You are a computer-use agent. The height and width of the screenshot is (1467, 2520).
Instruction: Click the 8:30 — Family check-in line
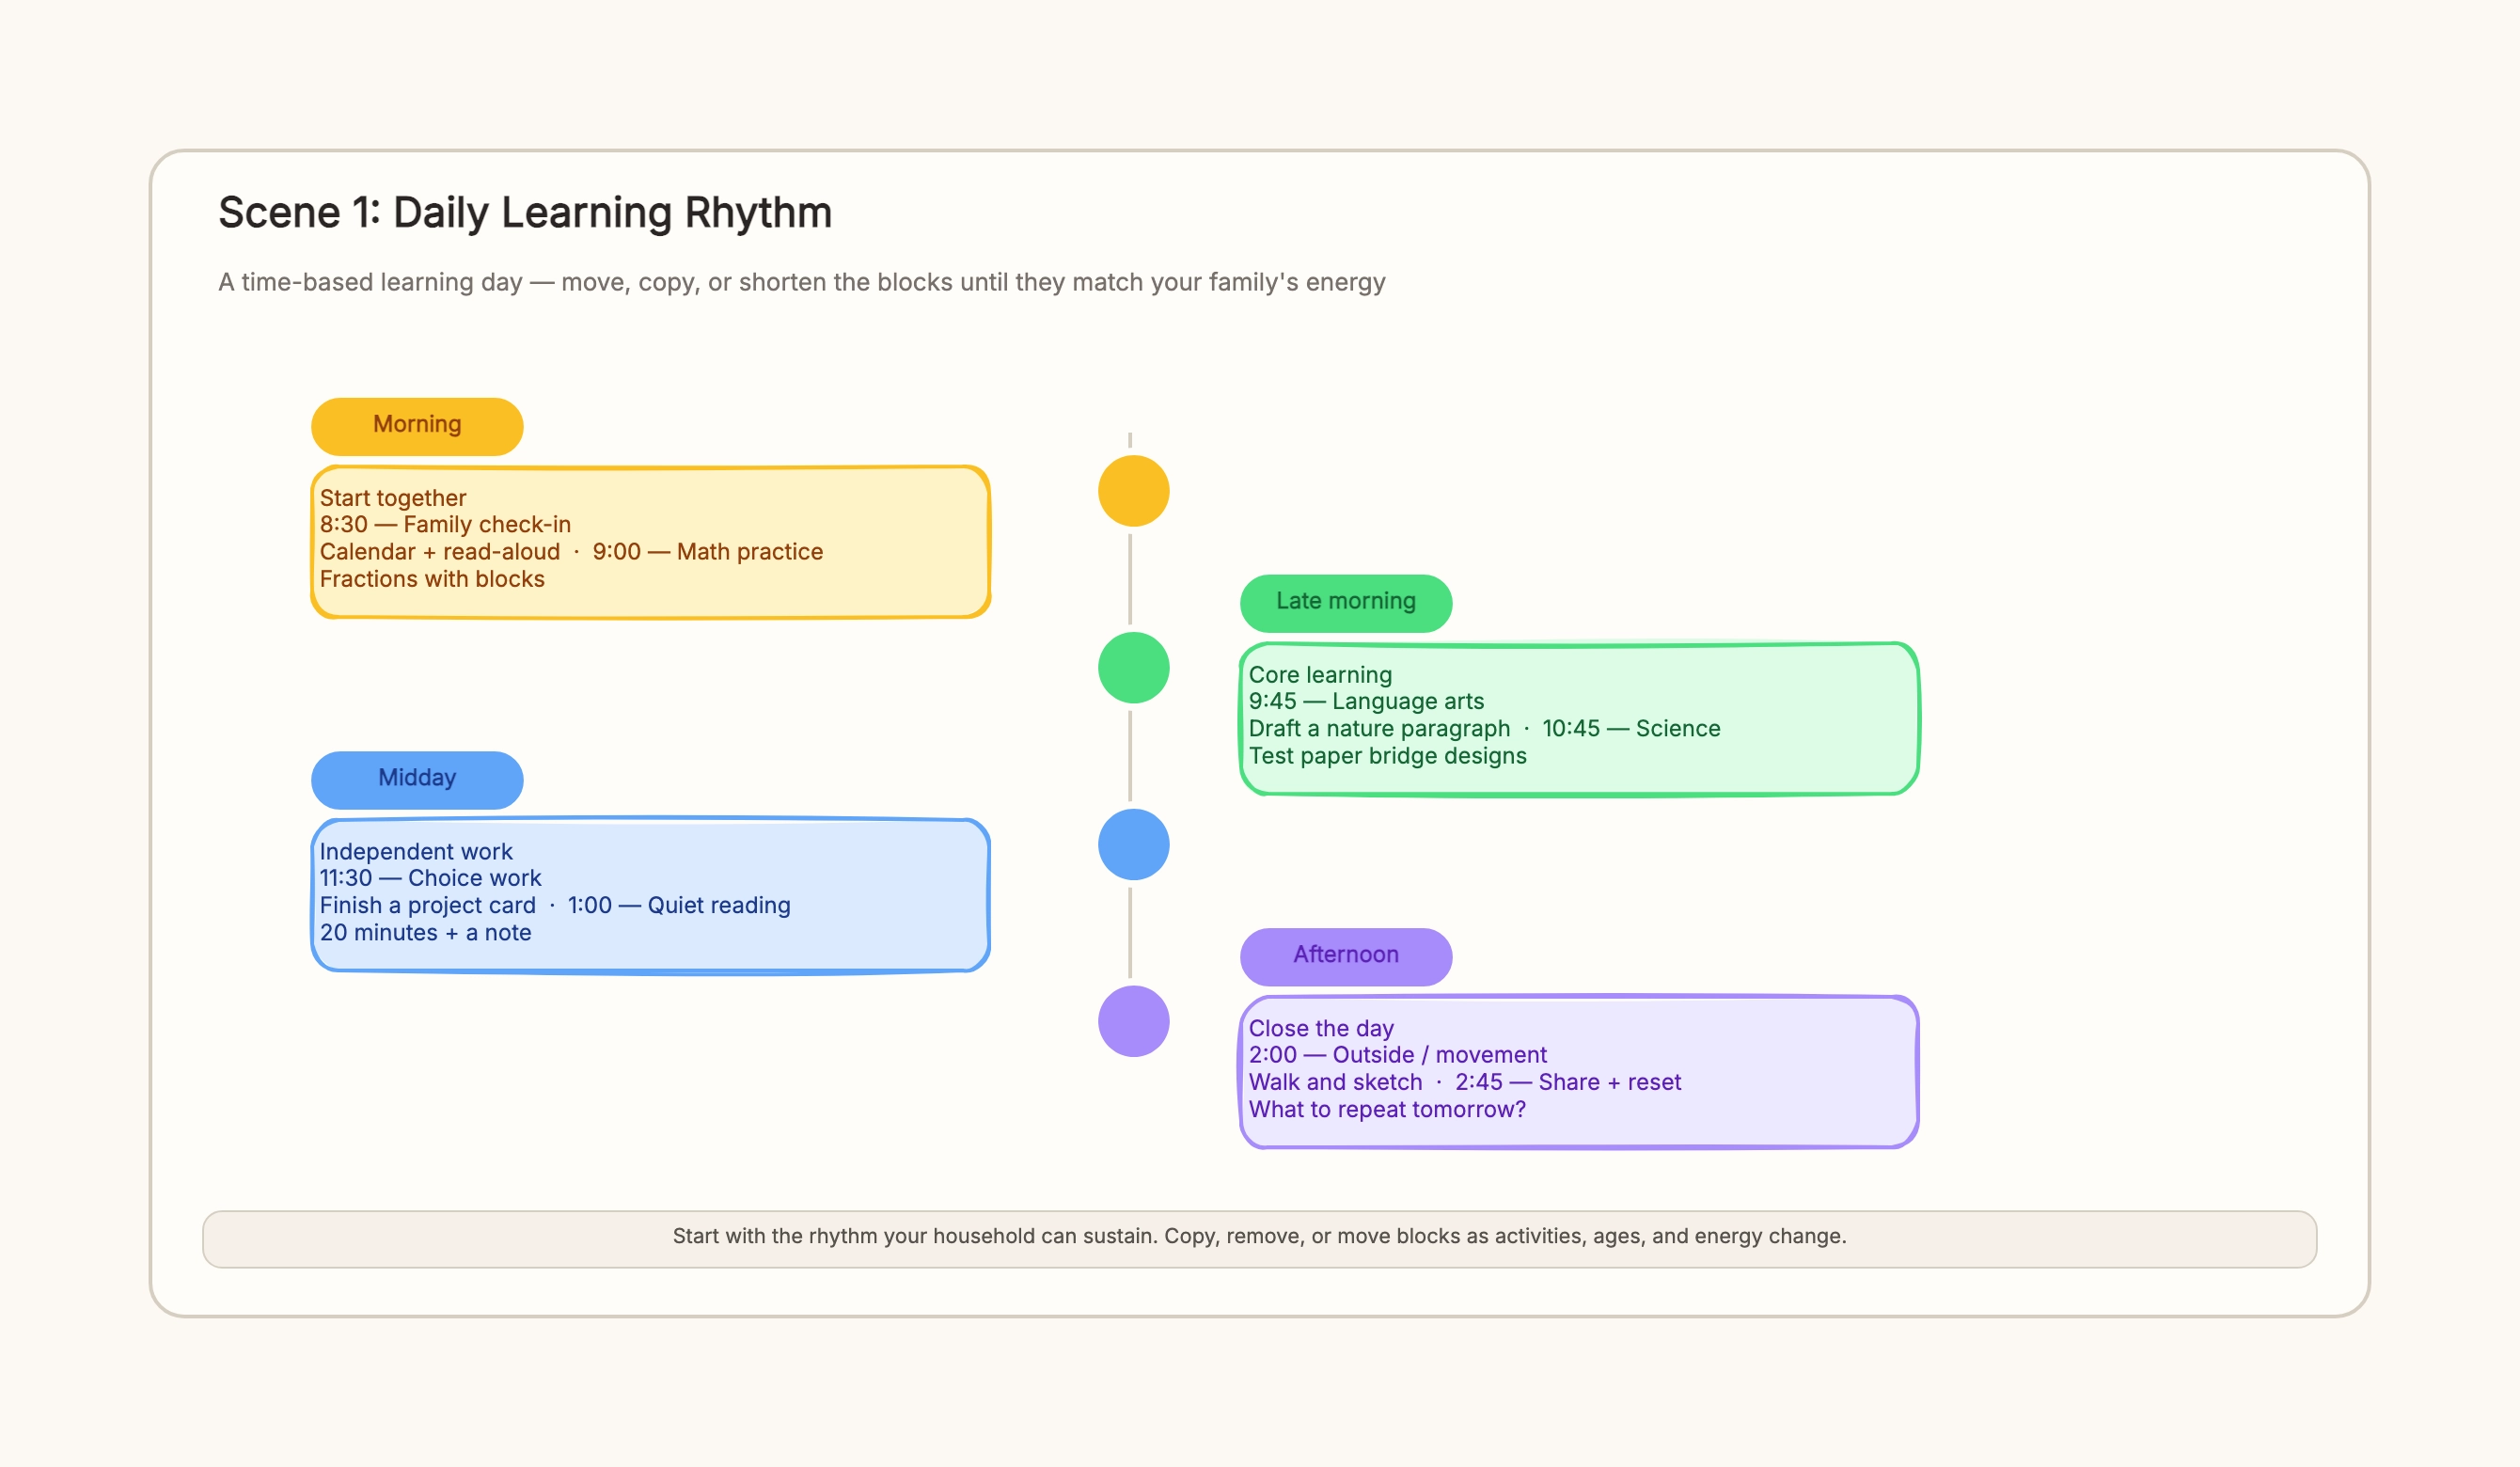(445, 525)
